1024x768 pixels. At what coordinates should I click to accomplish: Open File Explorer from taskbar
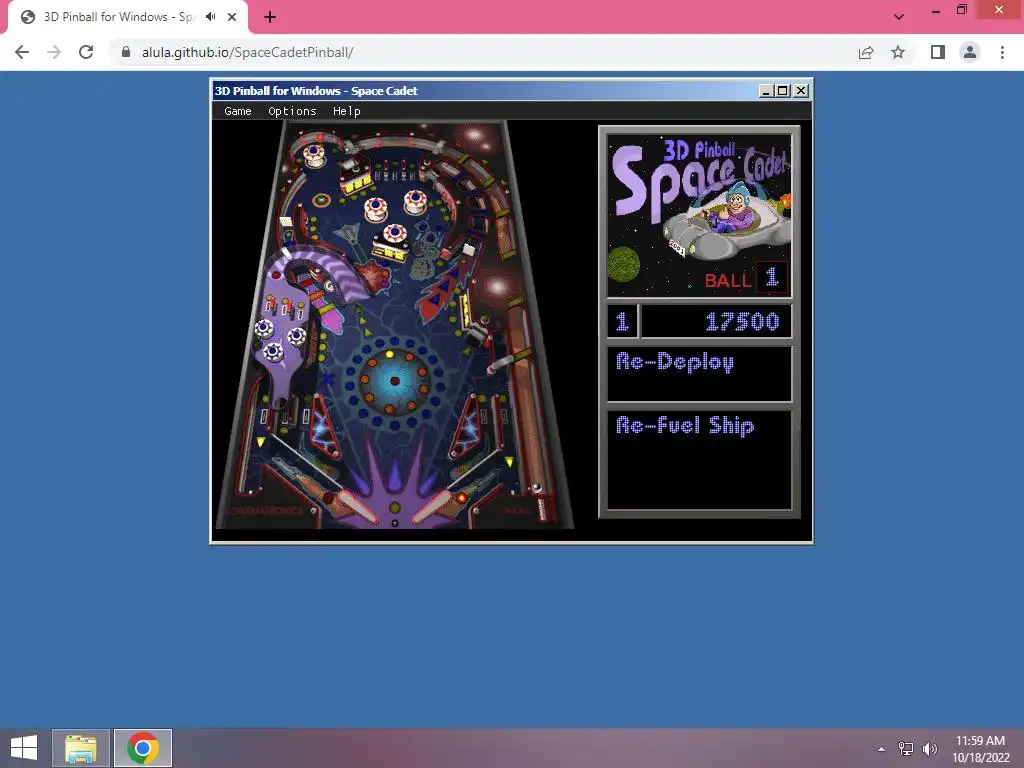click(81, 748)
